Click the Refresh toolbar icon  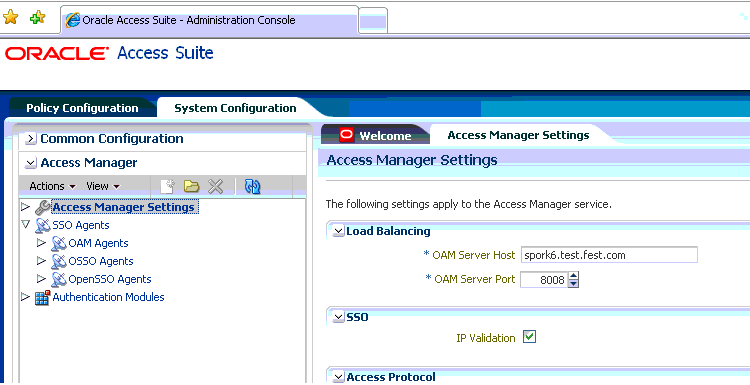pyautogui.click(x=252, y=186)
